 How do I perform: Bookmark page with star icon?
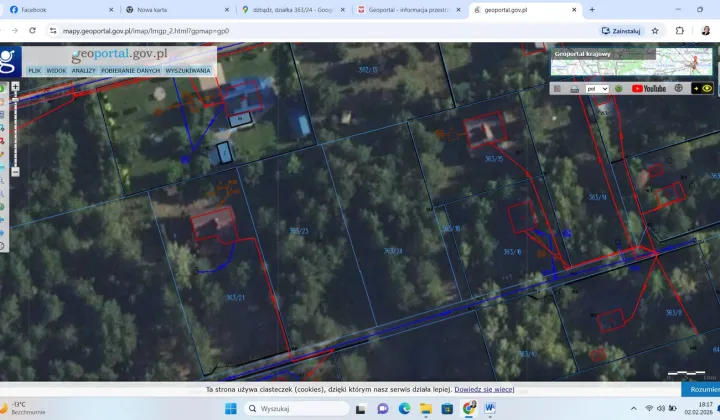click(655, 30)
